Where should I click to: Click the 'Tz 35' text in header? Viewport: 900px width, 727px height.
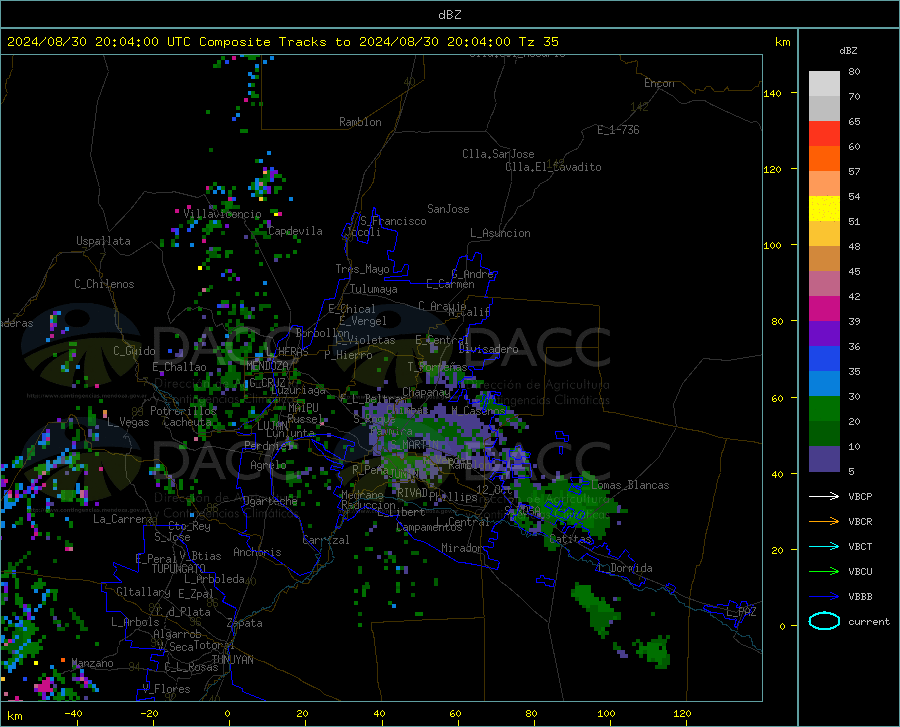(538, 42)
